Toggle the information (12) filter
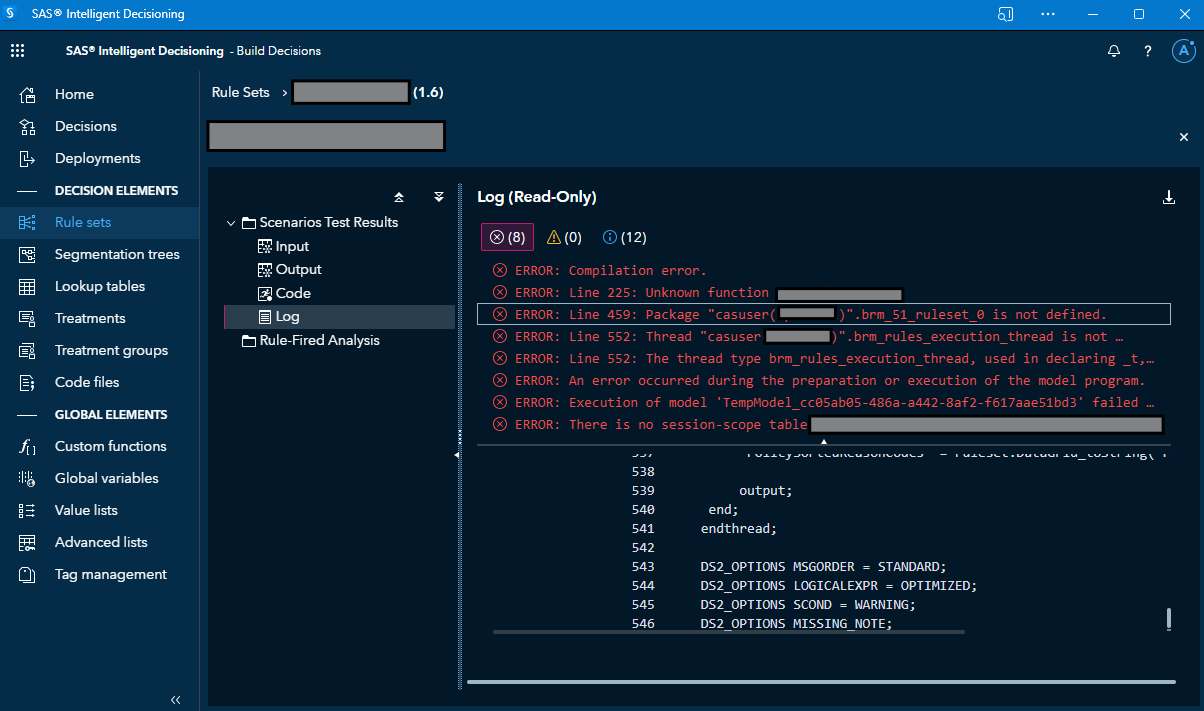 click(x=624, y=237)
